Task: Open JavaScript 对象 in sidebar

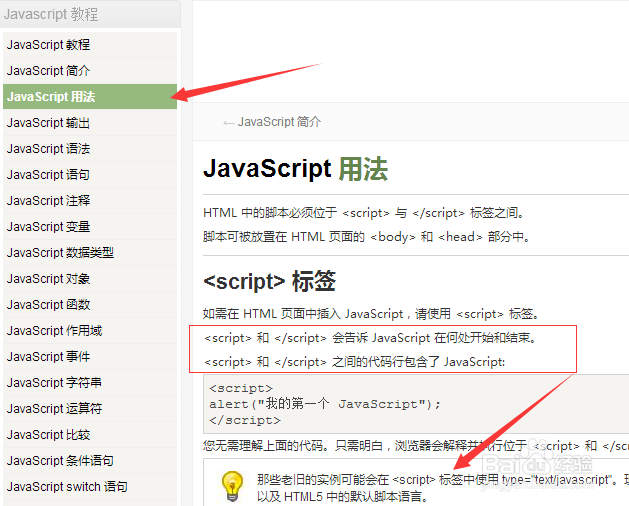Action: coord(90,279)
